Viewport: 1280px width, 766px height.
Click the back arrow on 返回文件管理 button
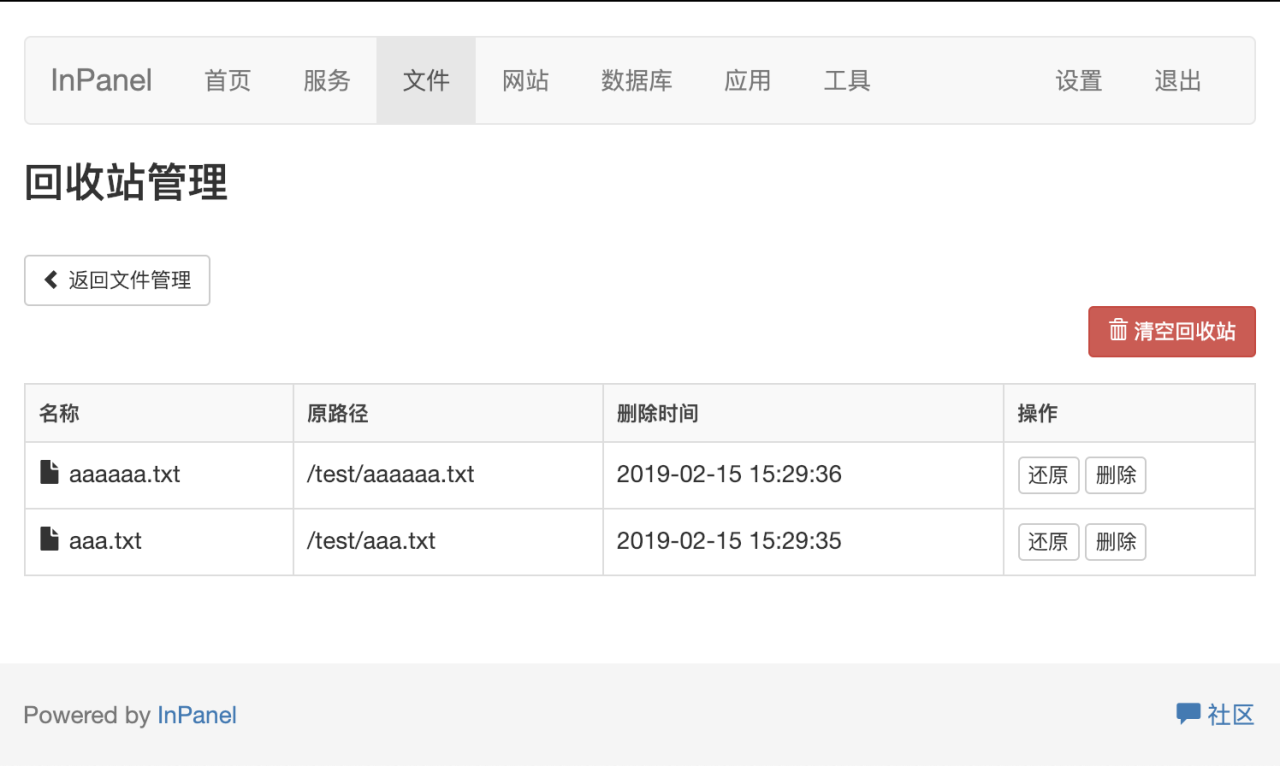(x=49, y=280)
